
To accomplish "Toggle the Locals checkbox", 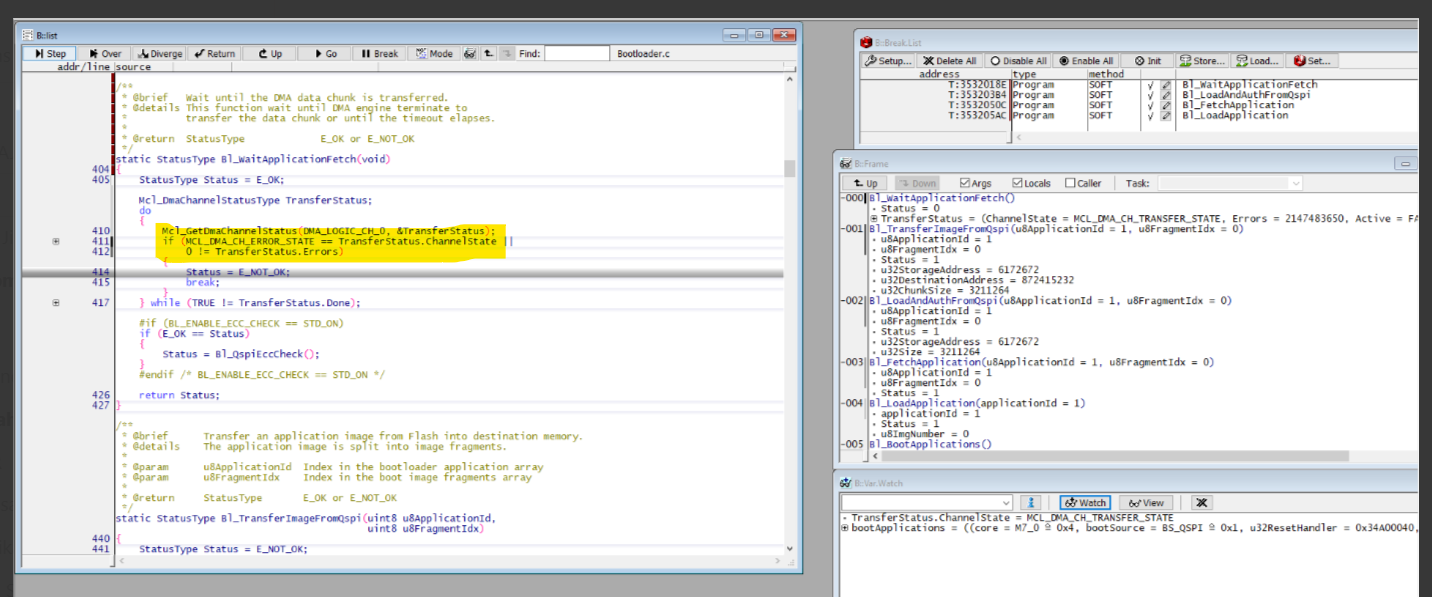I will pyautogui.click(x=1031, y=183).
